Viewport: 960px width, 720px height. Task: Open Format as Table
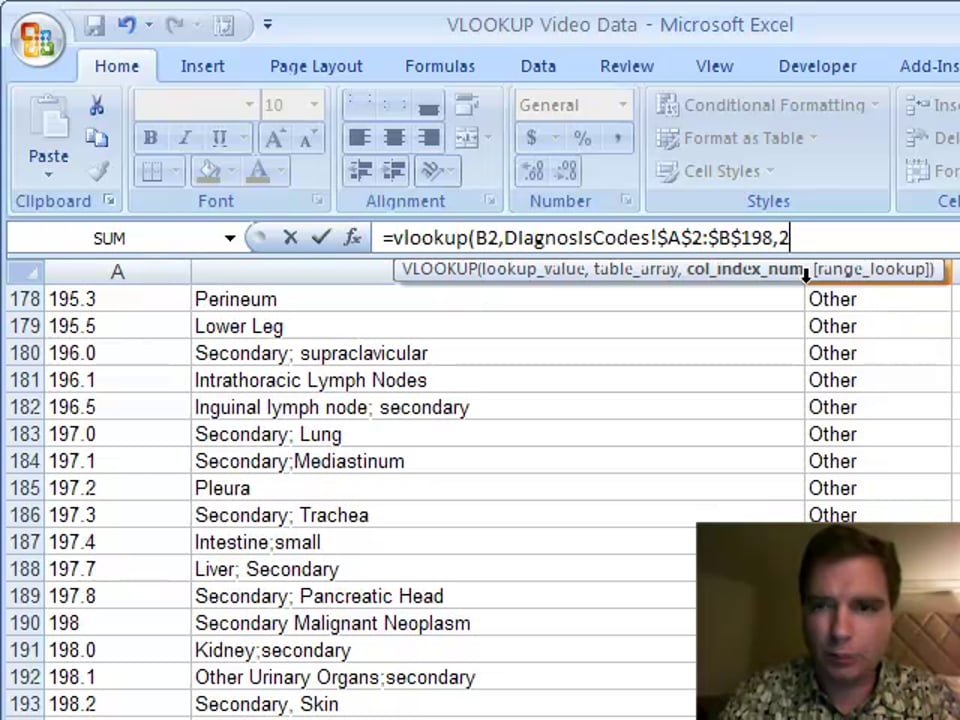pos(737,138)
